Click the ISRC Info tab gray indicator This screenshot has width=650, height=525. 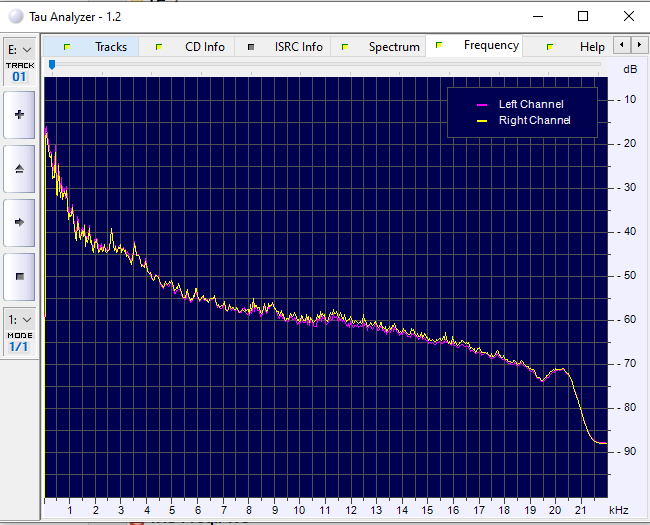[251, 47]
